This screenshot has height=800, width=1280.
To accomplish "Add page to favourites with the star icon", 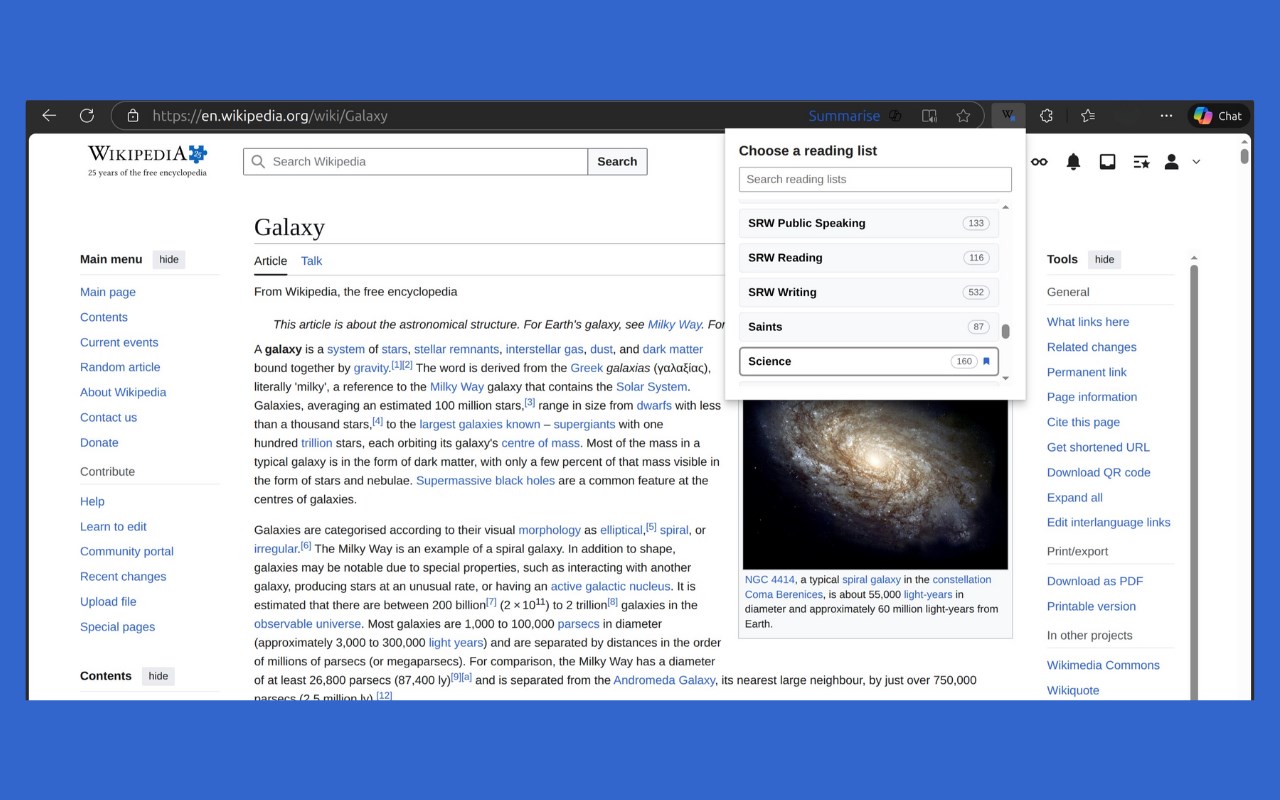I will pyautogui.click(x=963, y=116).
